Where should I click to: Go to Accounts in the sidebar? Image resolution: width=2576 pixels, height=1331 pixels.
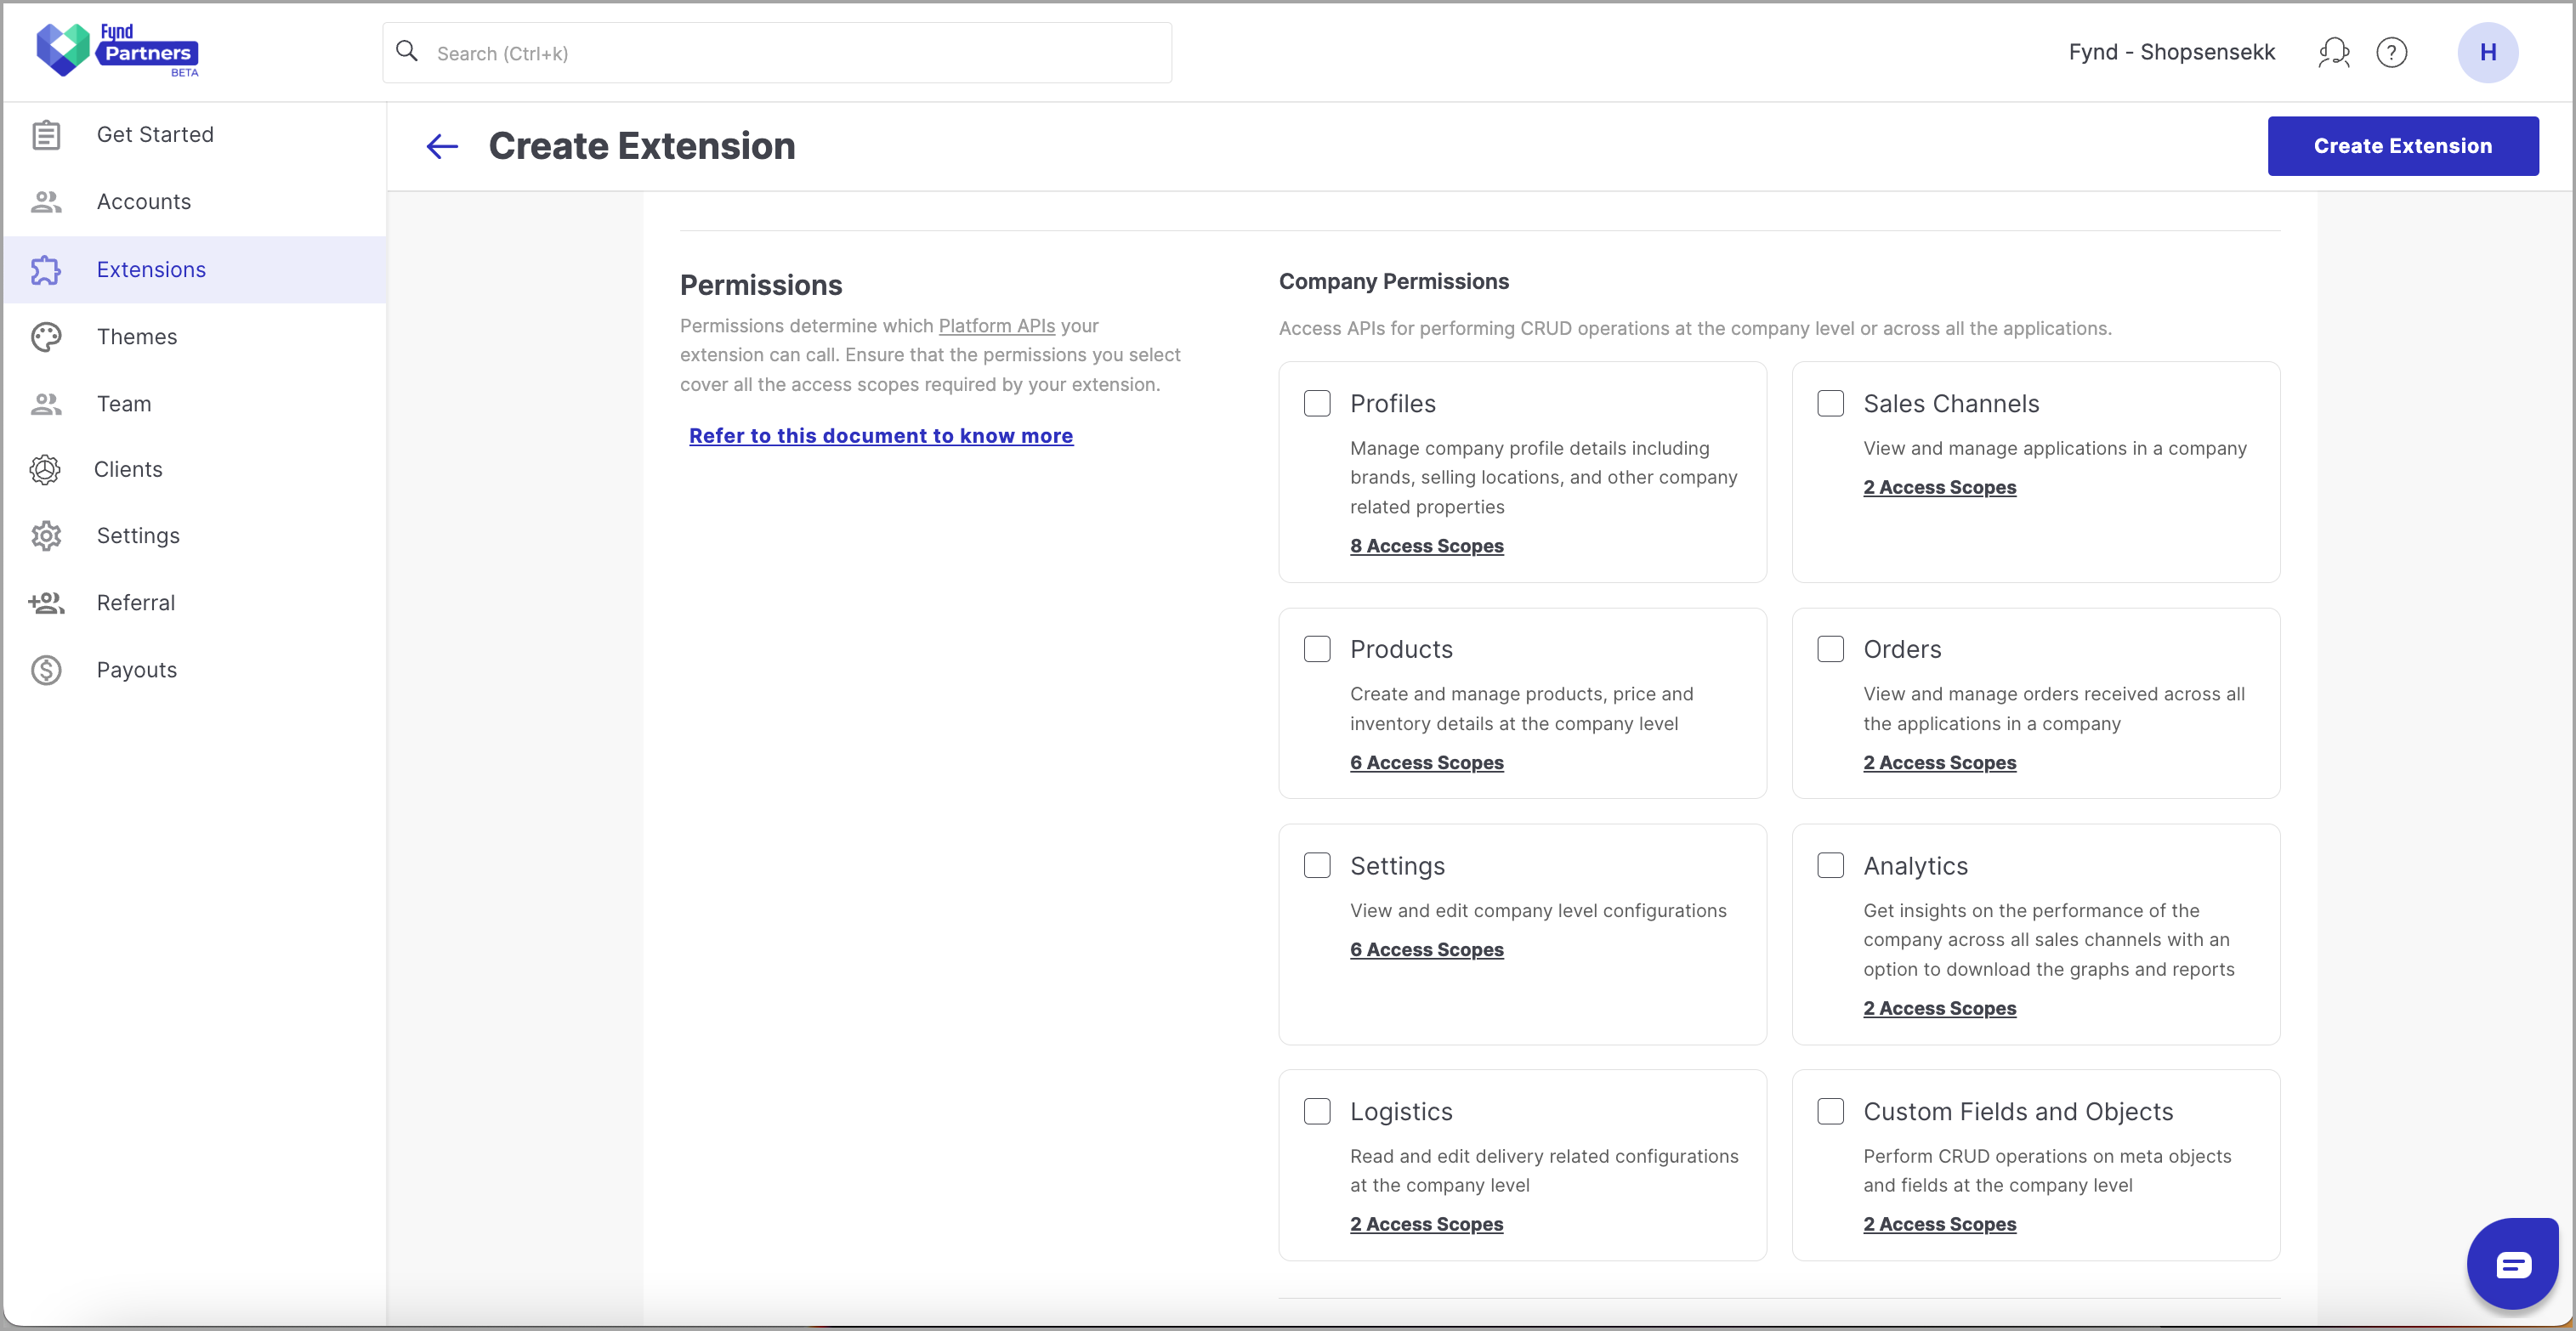point(144,202)
